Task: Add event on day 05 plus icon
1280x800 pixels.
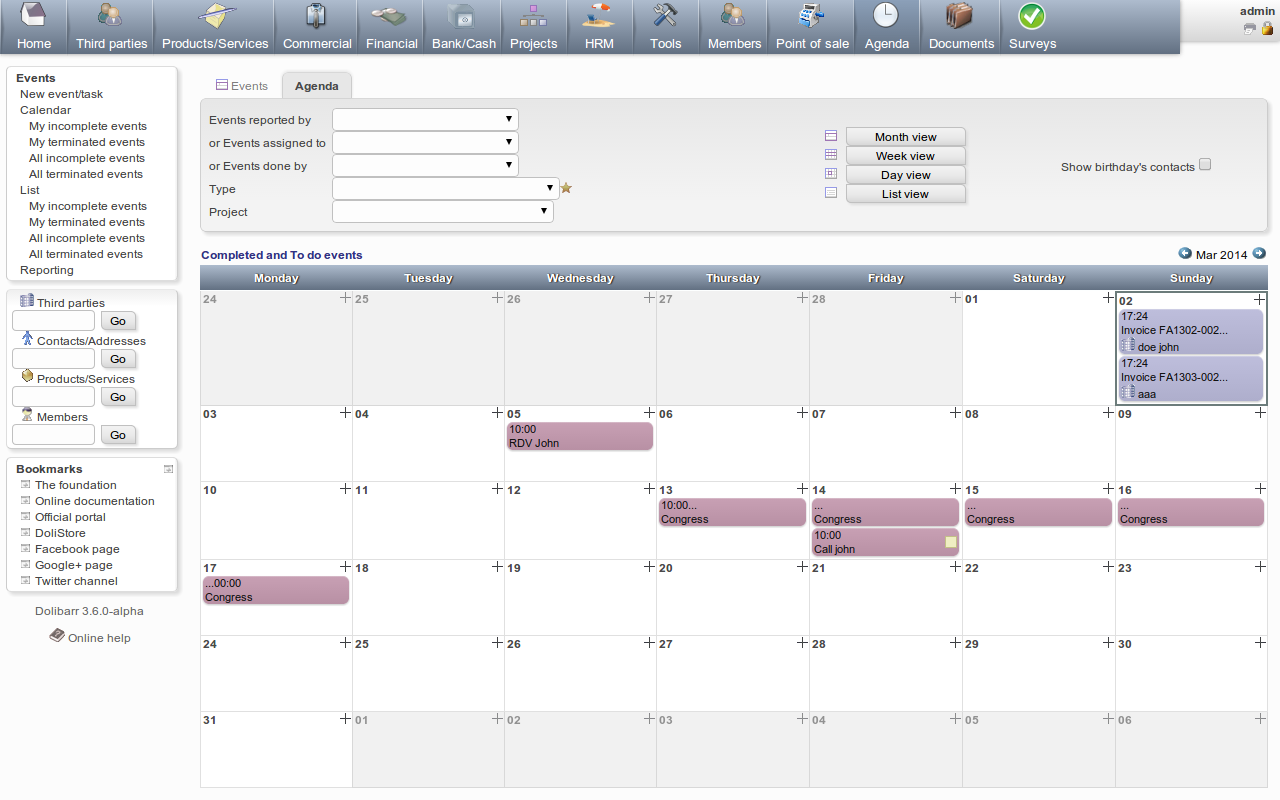Action: 650,412
